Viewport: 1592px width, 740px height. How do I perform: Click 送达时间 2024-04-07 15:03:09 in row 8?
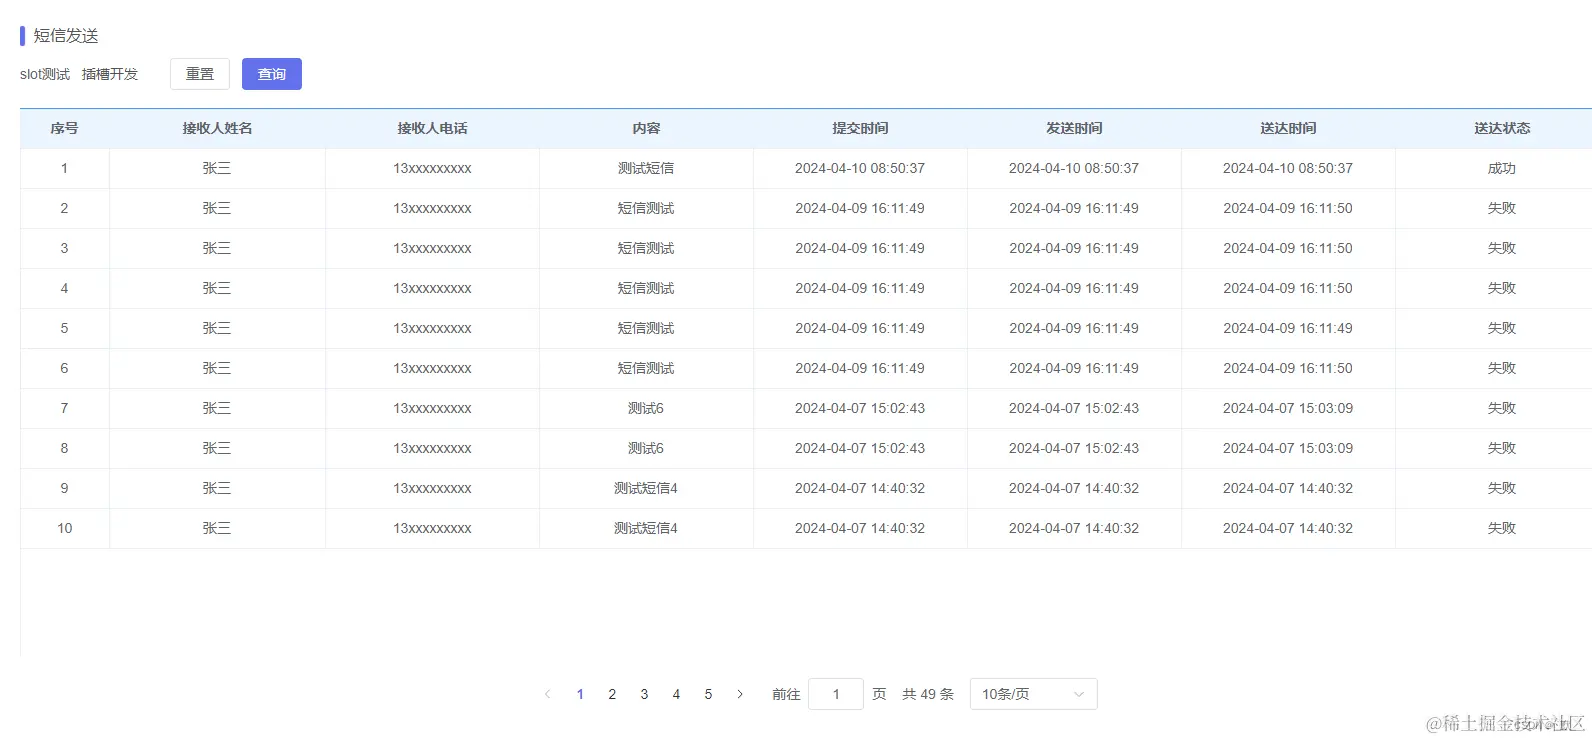(x=1288, y=448)
